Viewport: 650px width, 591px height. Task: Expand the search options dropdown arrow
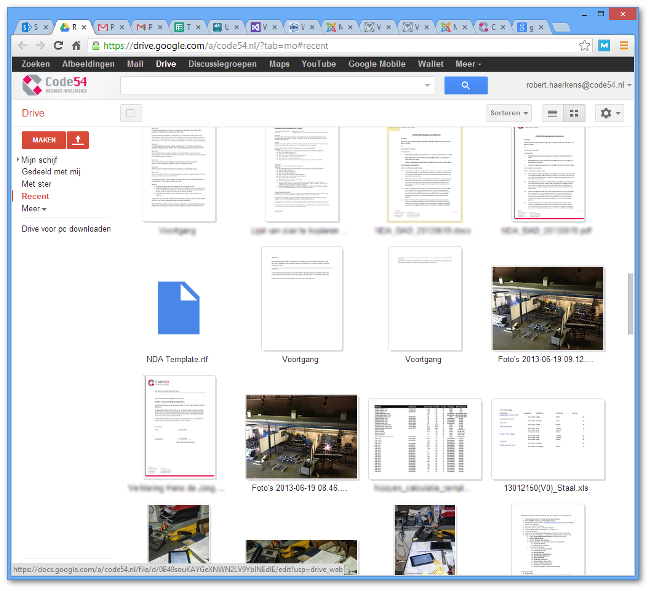[x=427, y=85]
